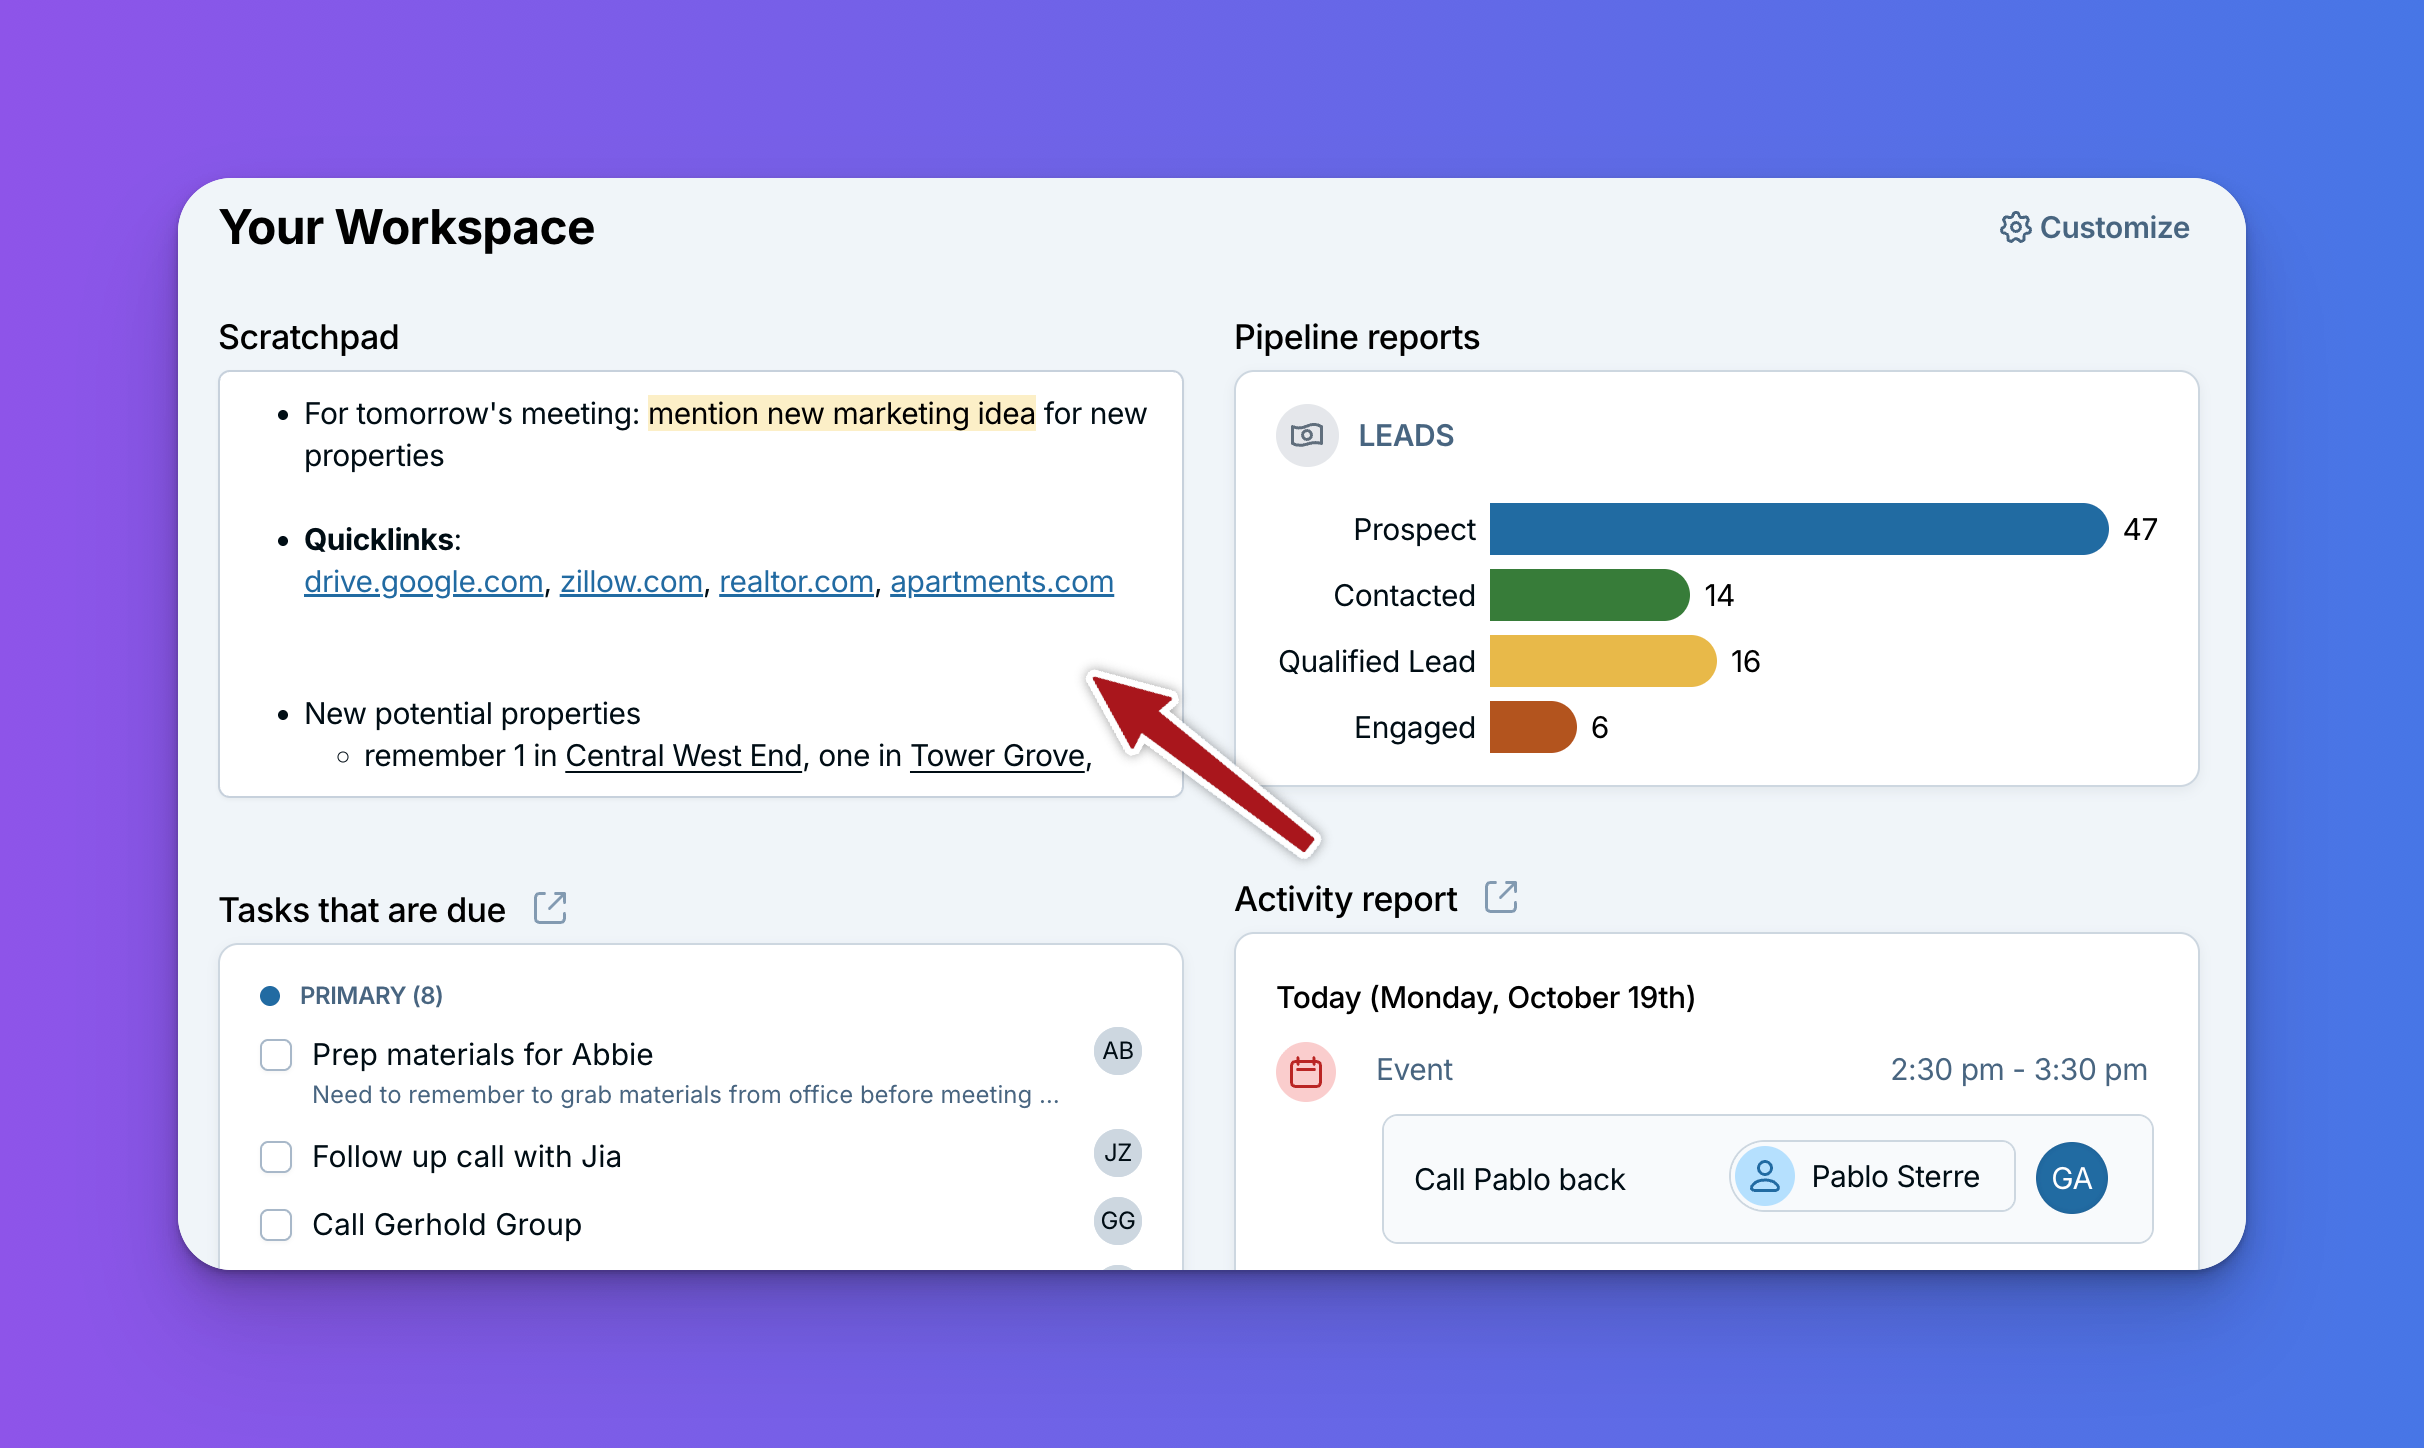Click the Central West End link

click(684, 755)
